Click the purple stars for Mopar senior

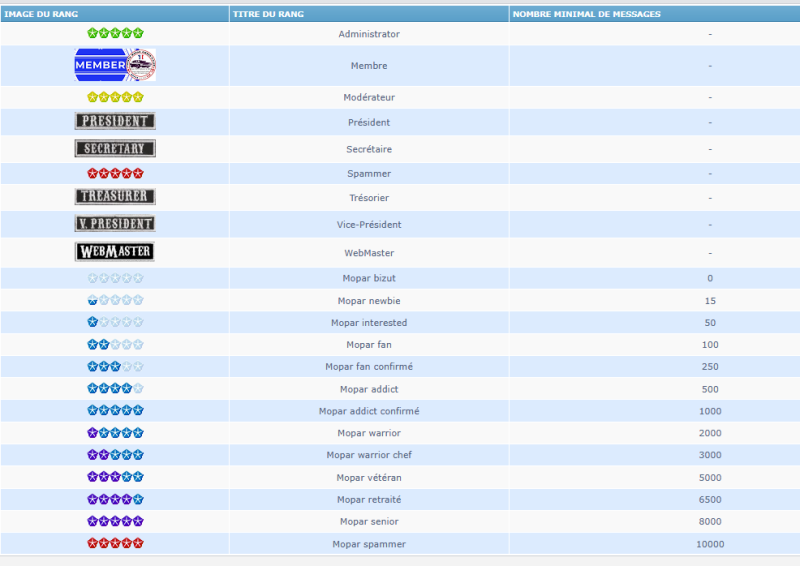point(115,521)
